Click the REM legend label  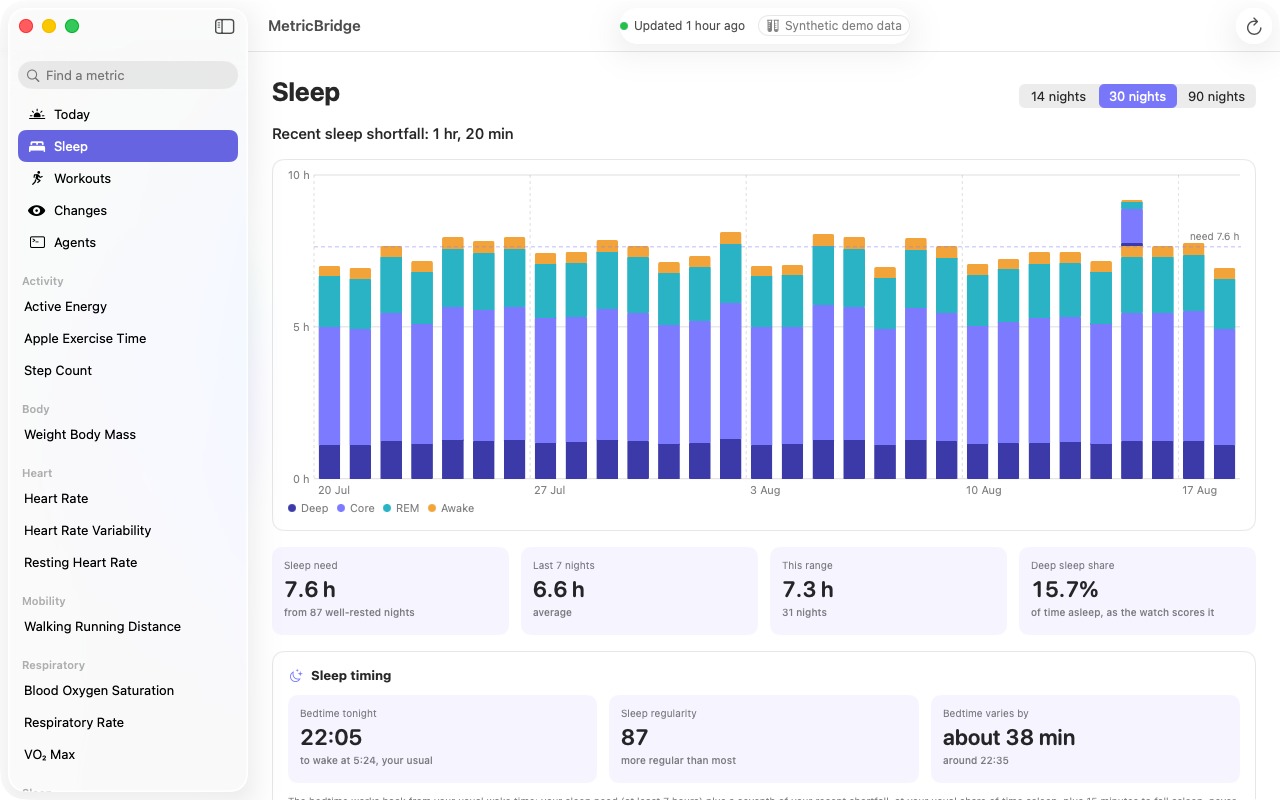[x=407, y=508]
